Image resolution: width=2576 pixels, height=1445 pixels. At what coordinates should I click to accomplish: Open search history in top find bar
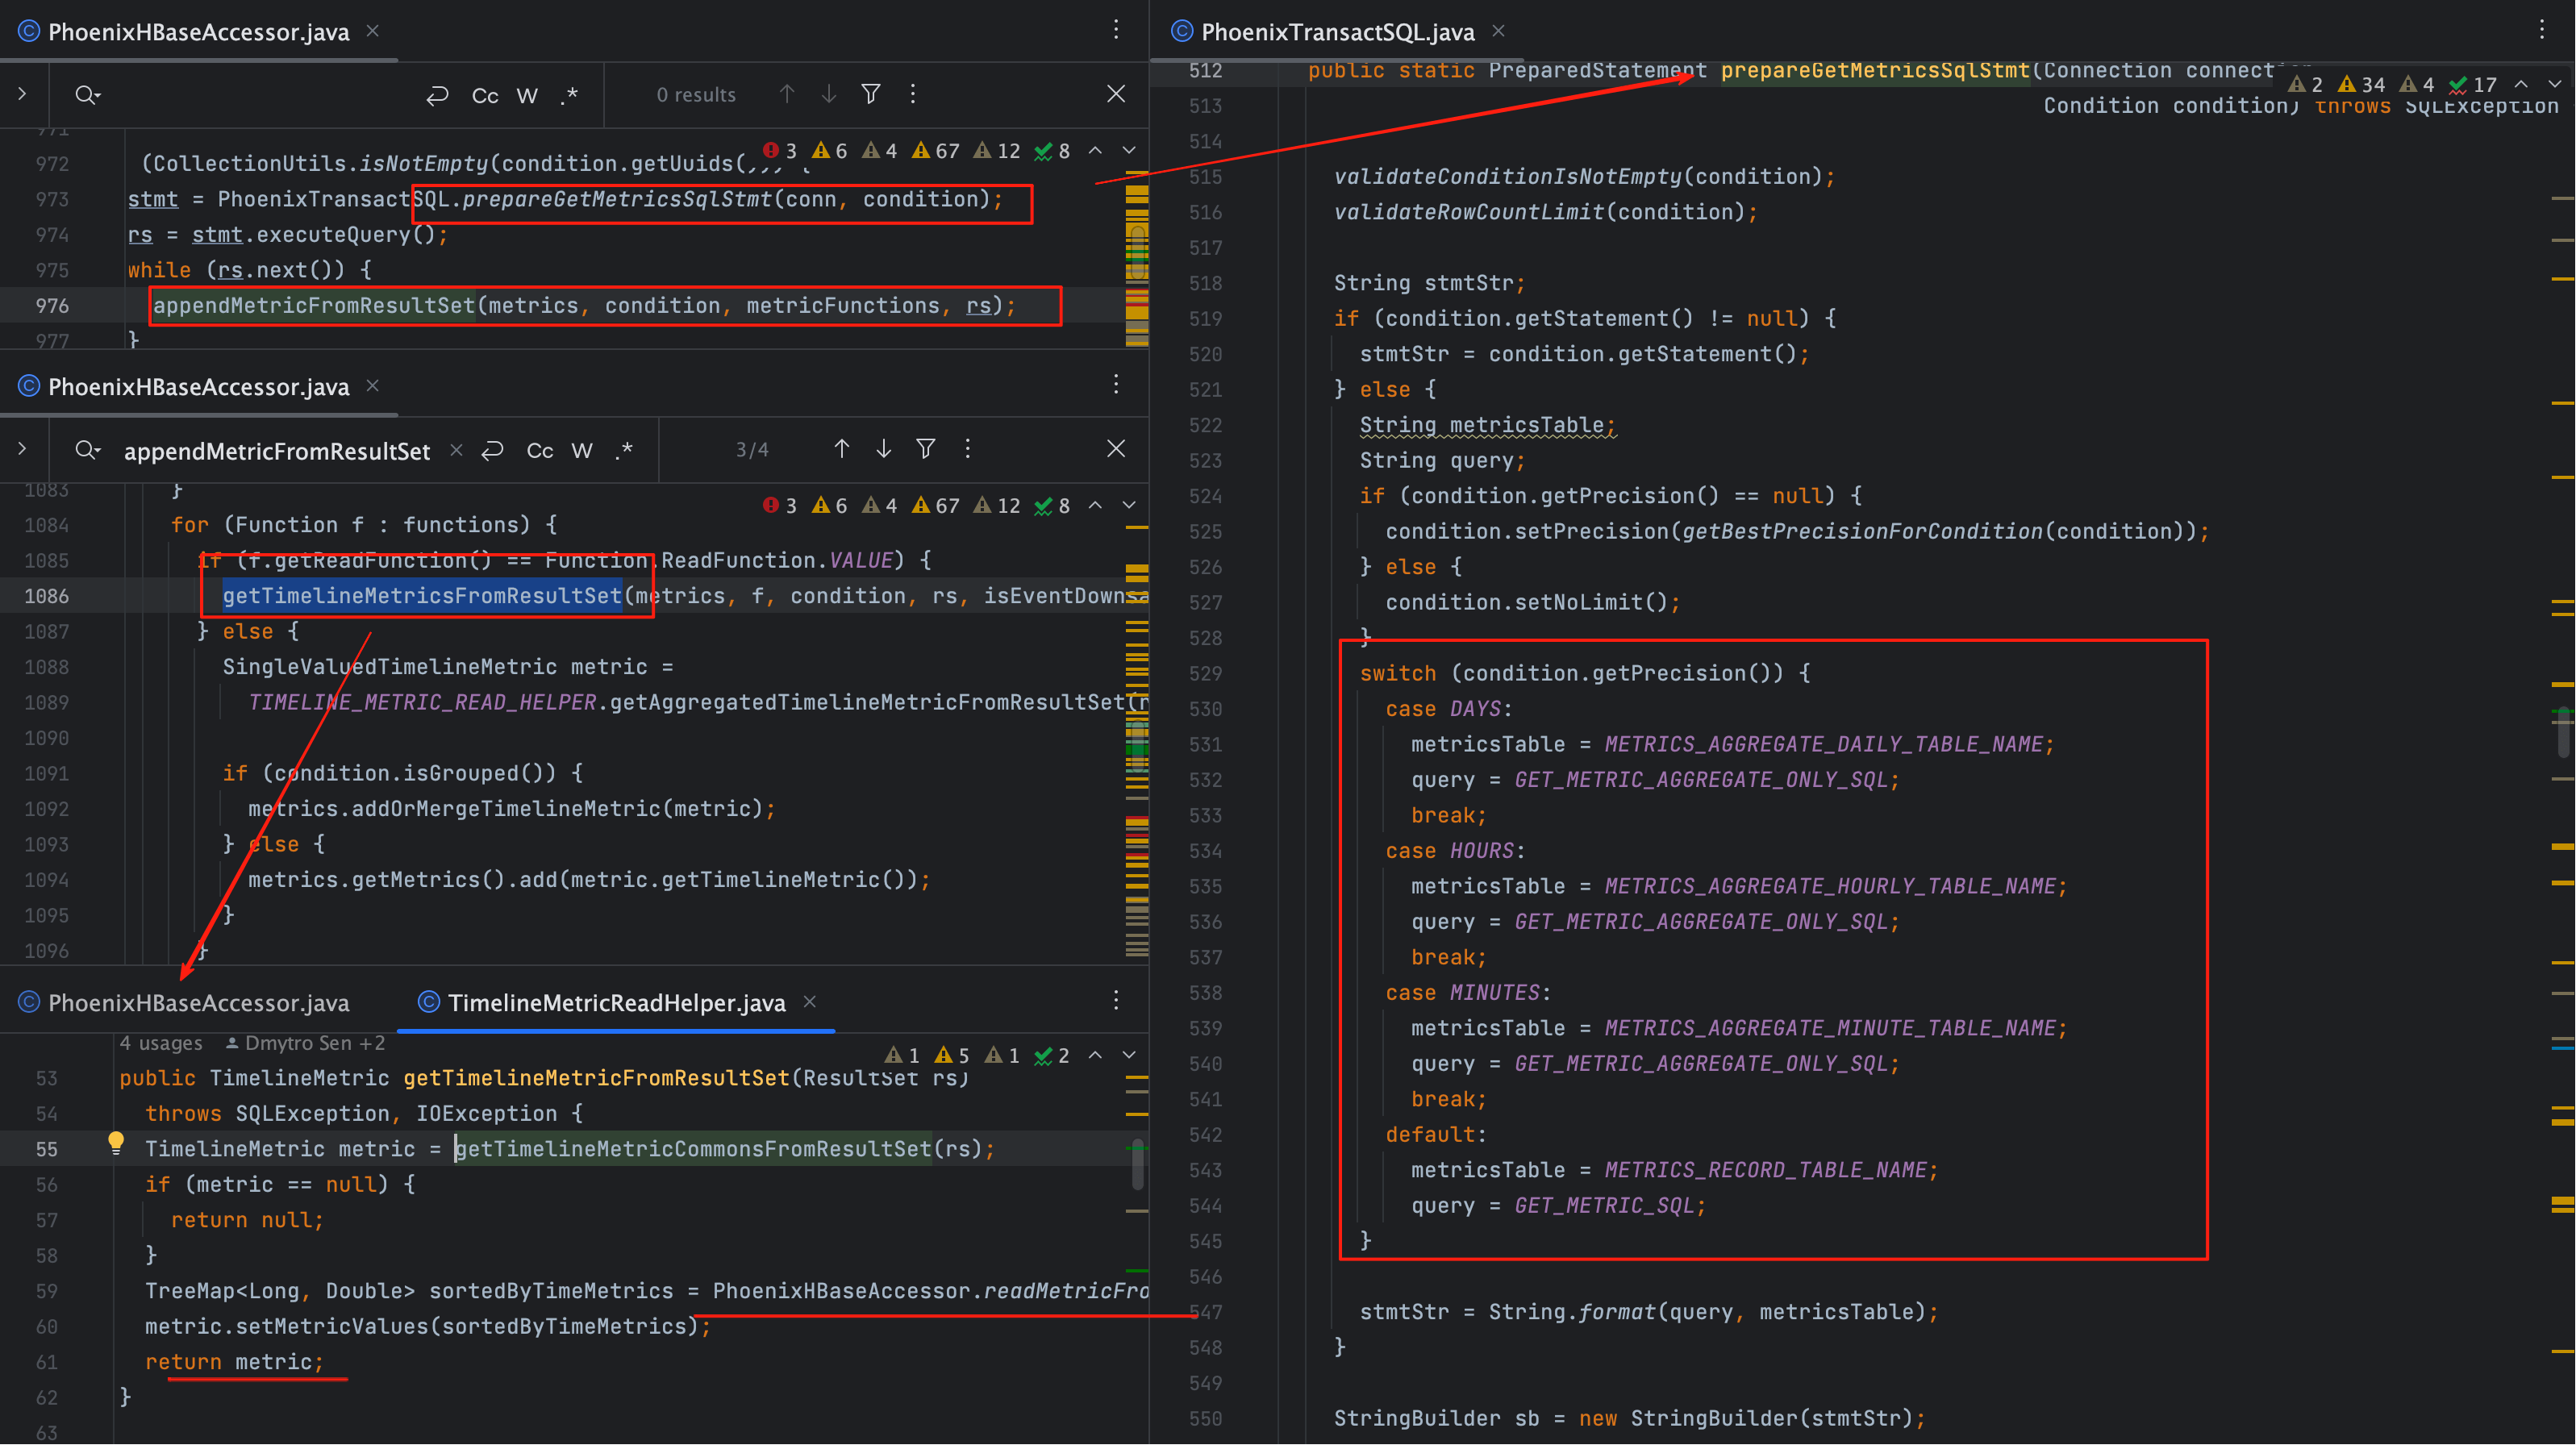pyautogui.click(x=87, y=94)
